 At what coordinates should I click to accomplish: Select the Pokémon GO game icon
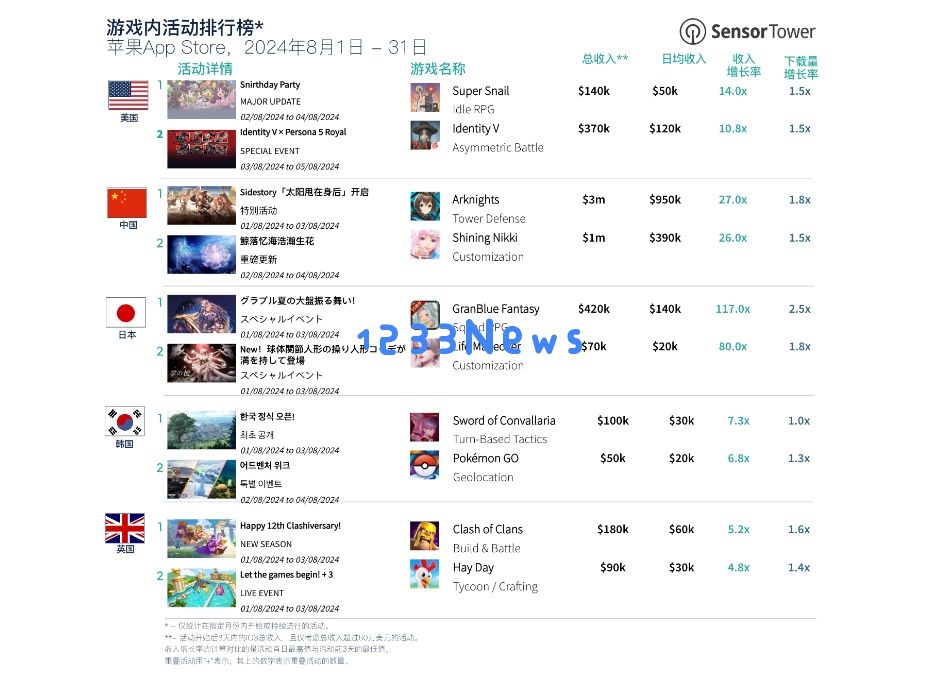(425, 465)
